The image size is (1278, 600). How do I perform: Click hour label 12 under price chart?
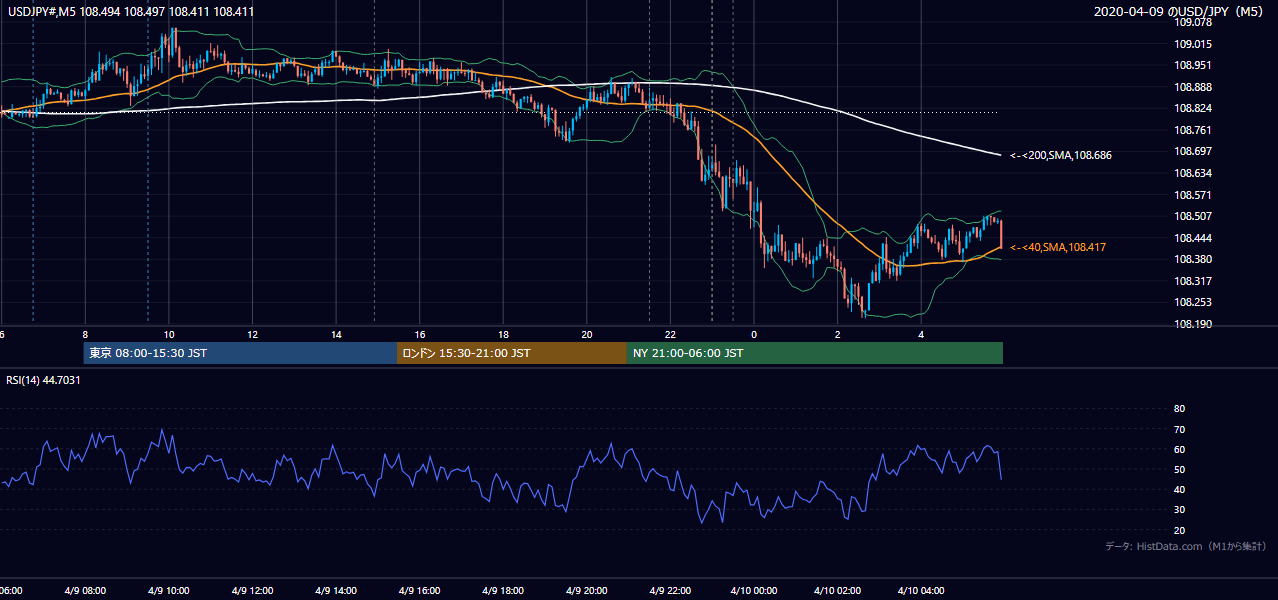click(253, 334)
